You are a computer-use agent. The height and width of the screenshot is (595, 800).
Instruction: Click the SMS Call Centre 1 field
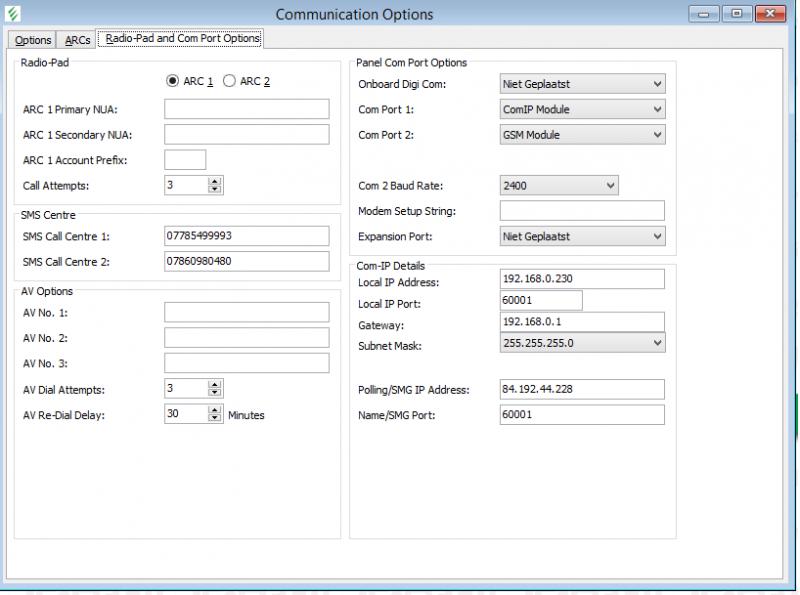pos(246,236)
